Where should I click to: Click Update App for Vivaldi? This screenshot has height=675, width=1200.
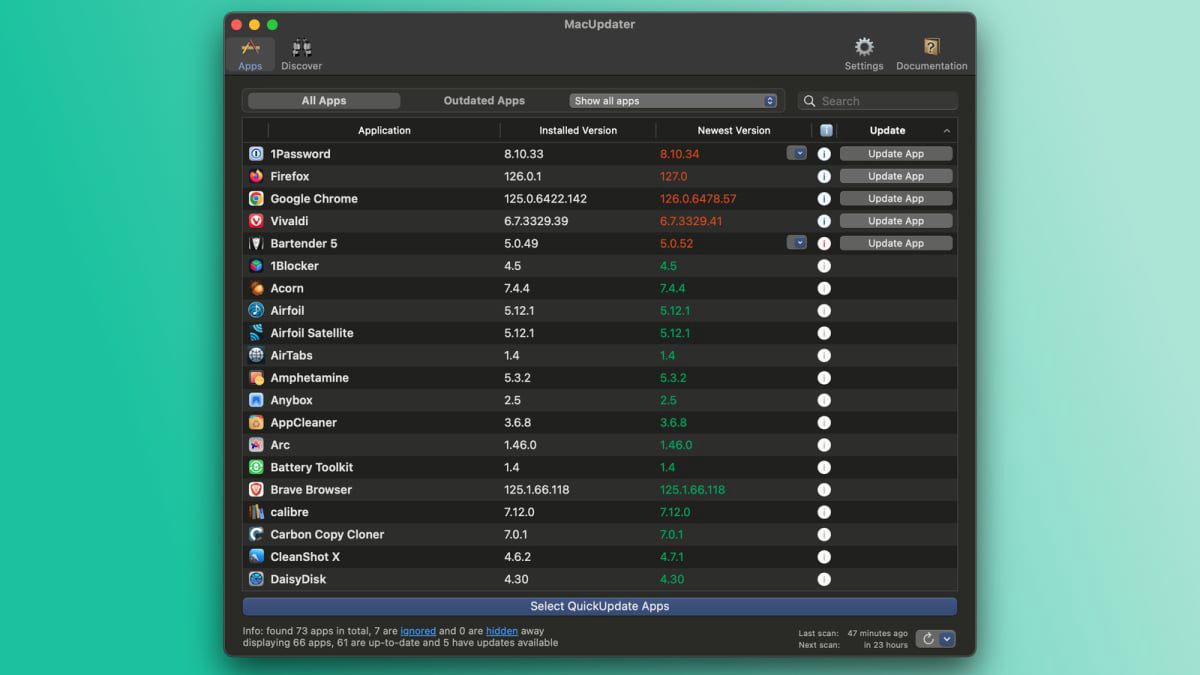tap(895, 221)
